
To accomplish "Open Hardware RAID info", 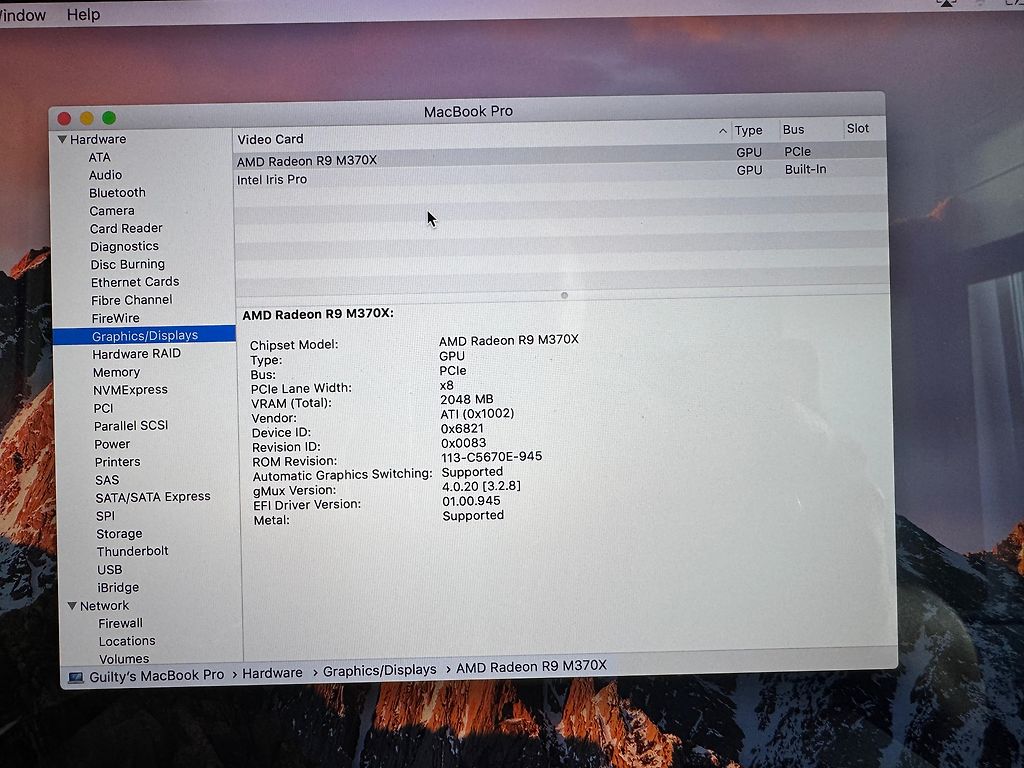I will pyautogui.click(x=136, y=354).
